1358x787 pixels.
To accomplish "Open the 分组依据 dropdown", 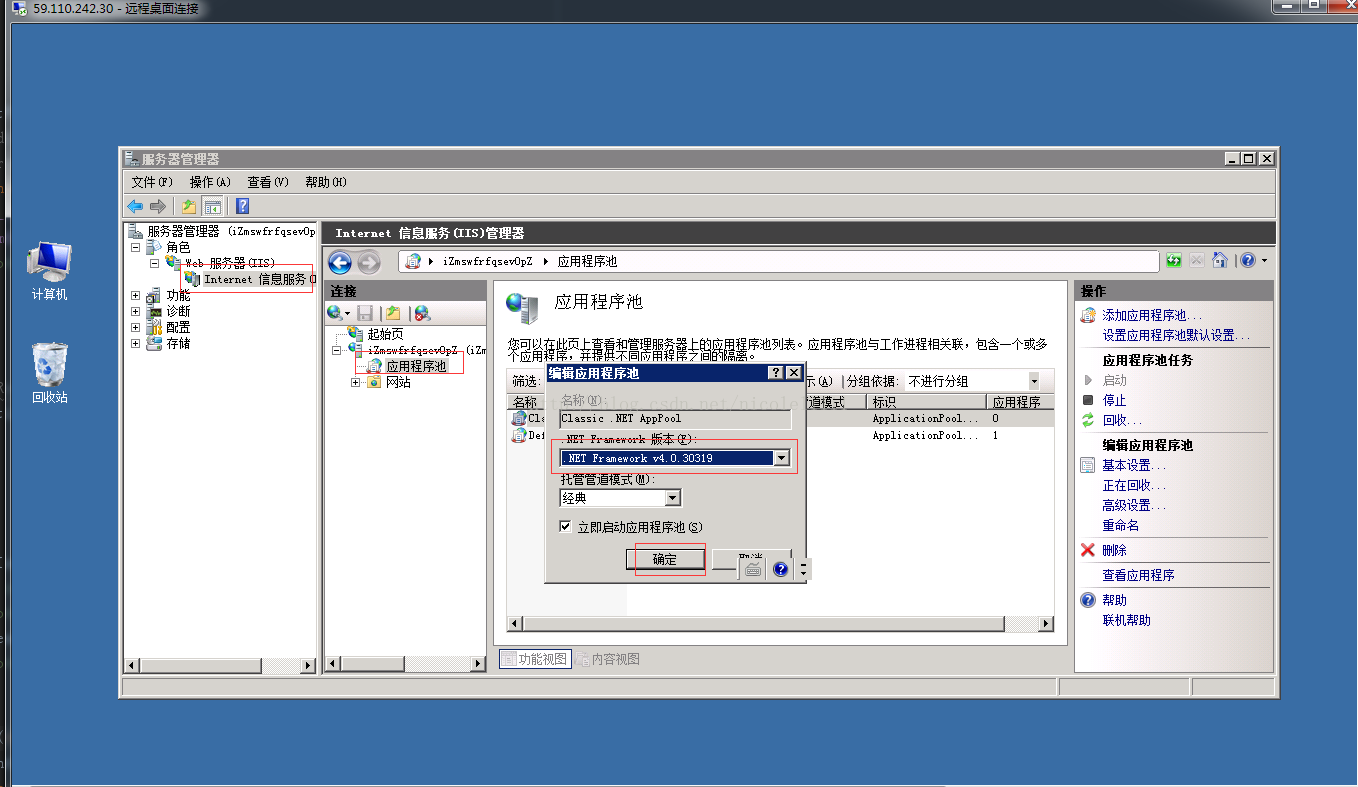I will 1033,381.
